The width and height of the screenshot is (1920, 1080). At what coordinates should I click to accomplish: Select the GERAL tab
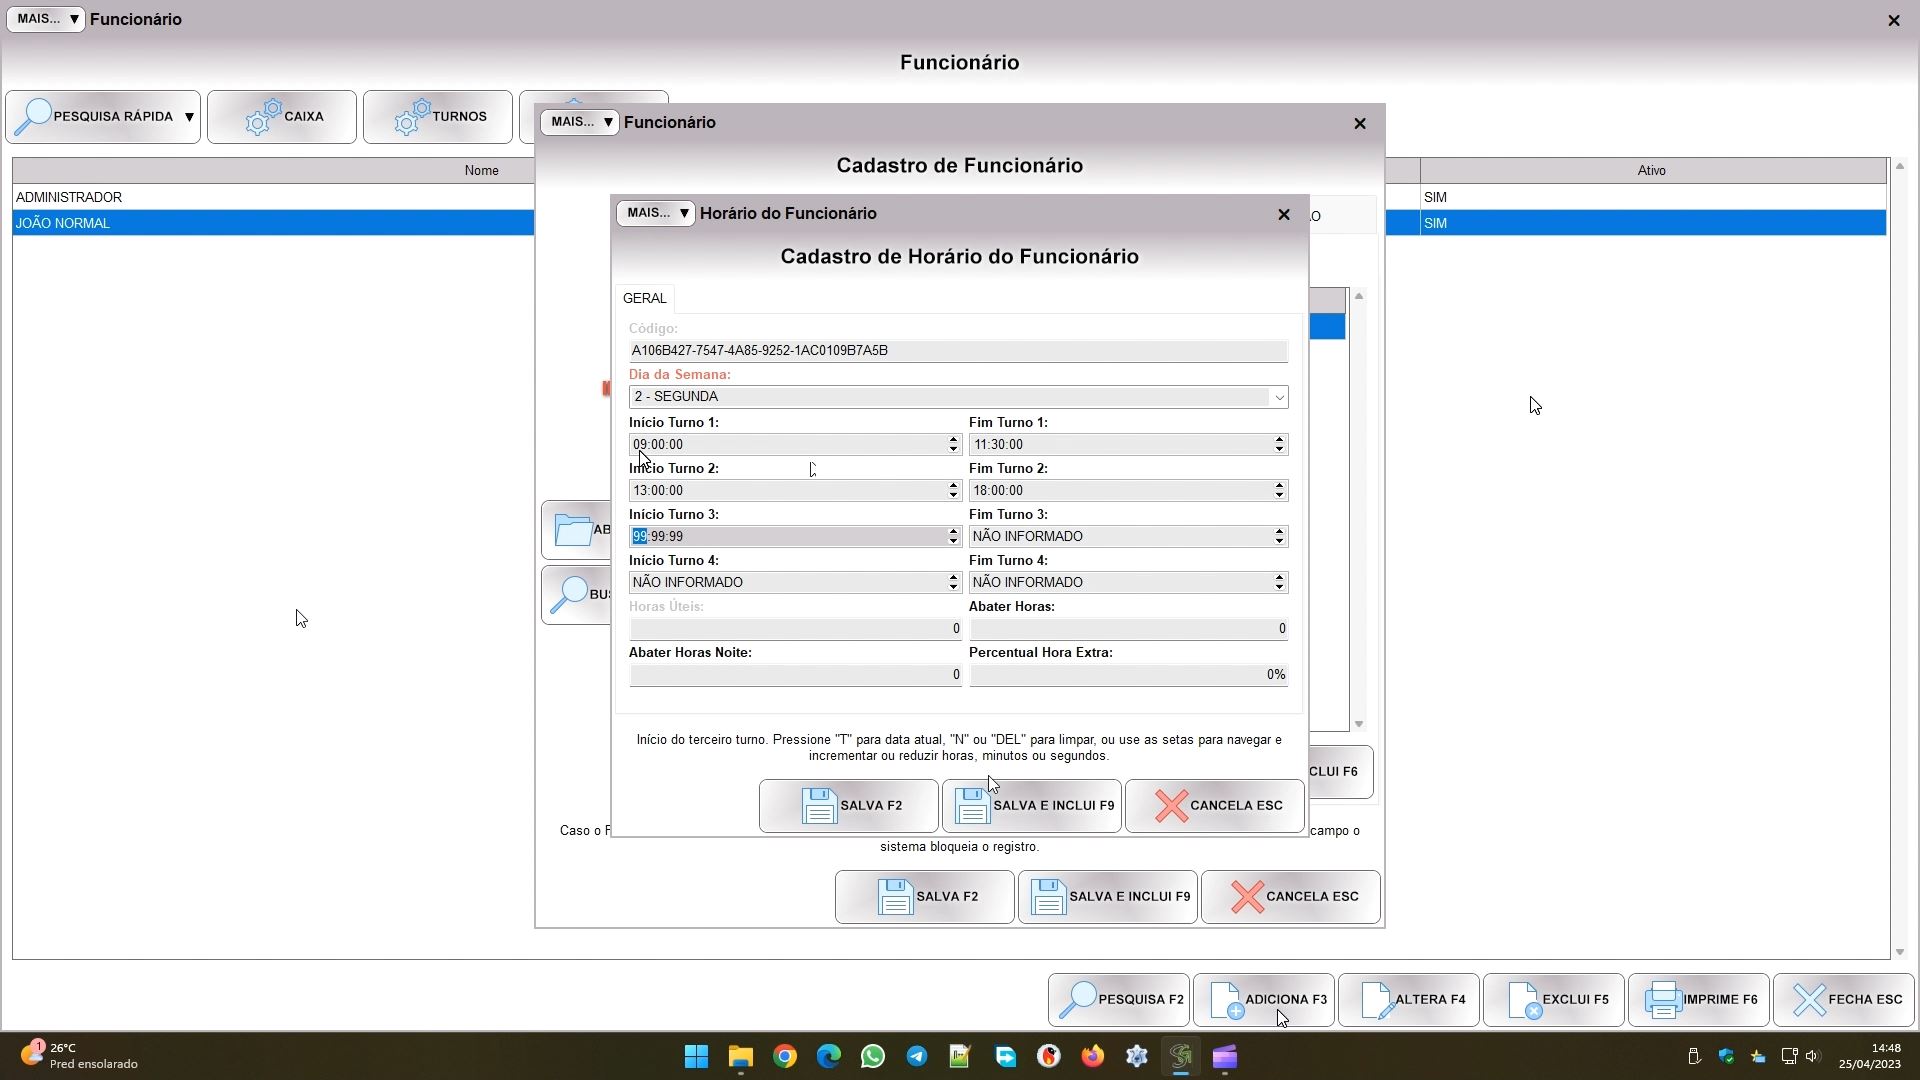[644, 299]
